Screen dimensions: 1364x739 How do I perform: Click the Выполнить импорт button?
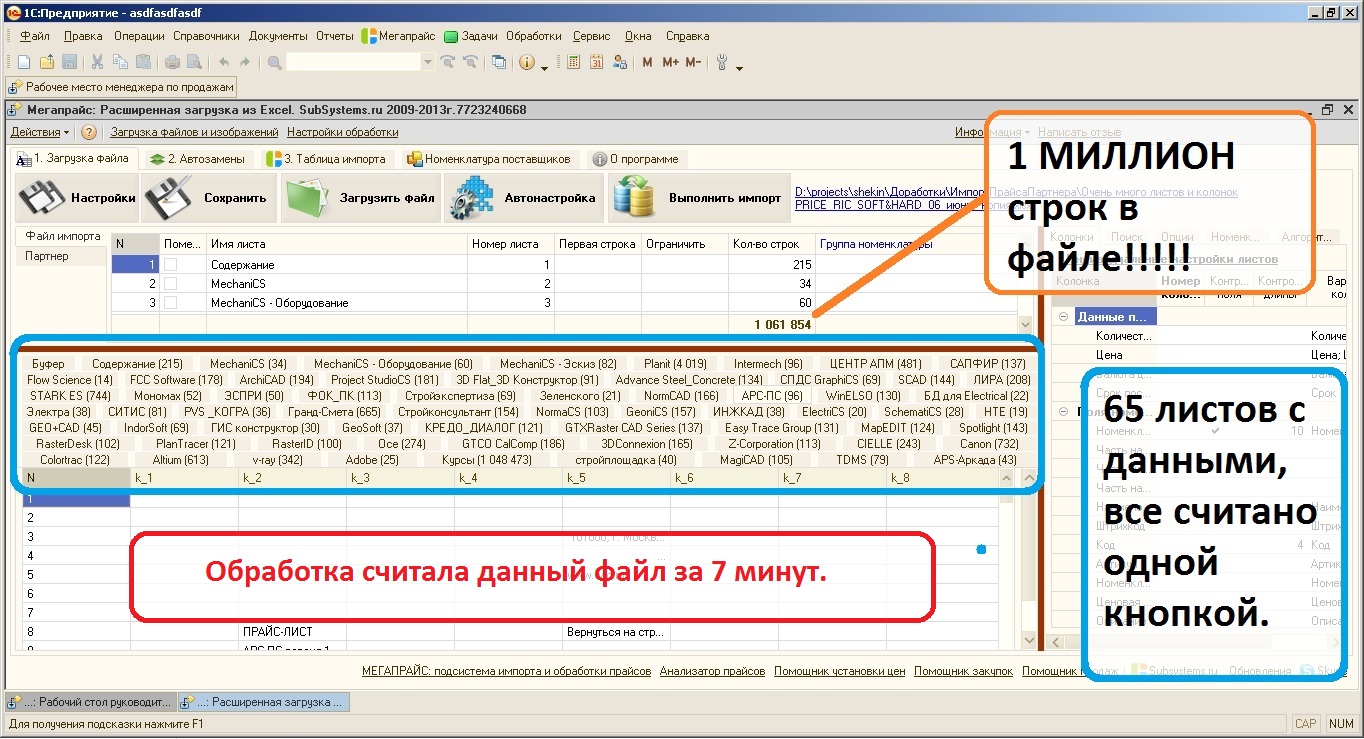tap(698, 198)
